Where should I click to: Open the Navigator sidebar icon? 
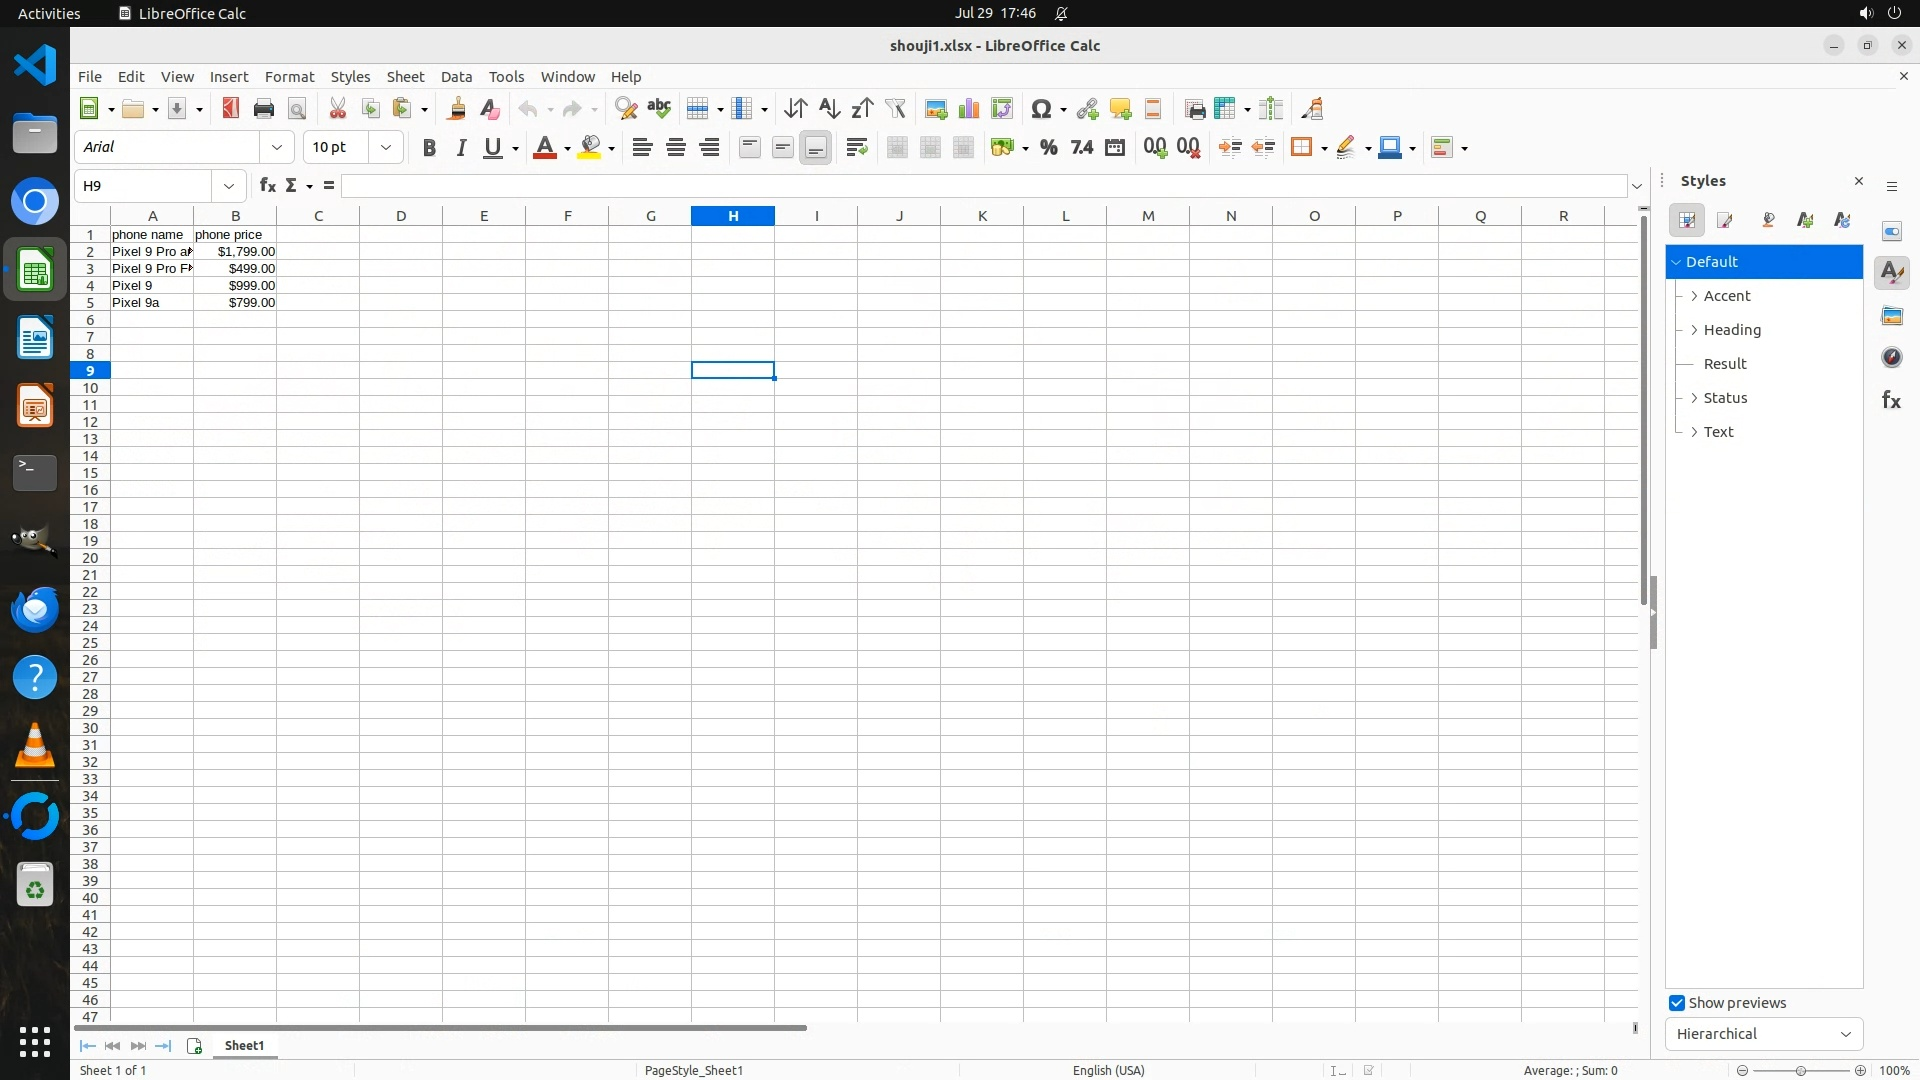(x=1891, y=358)
